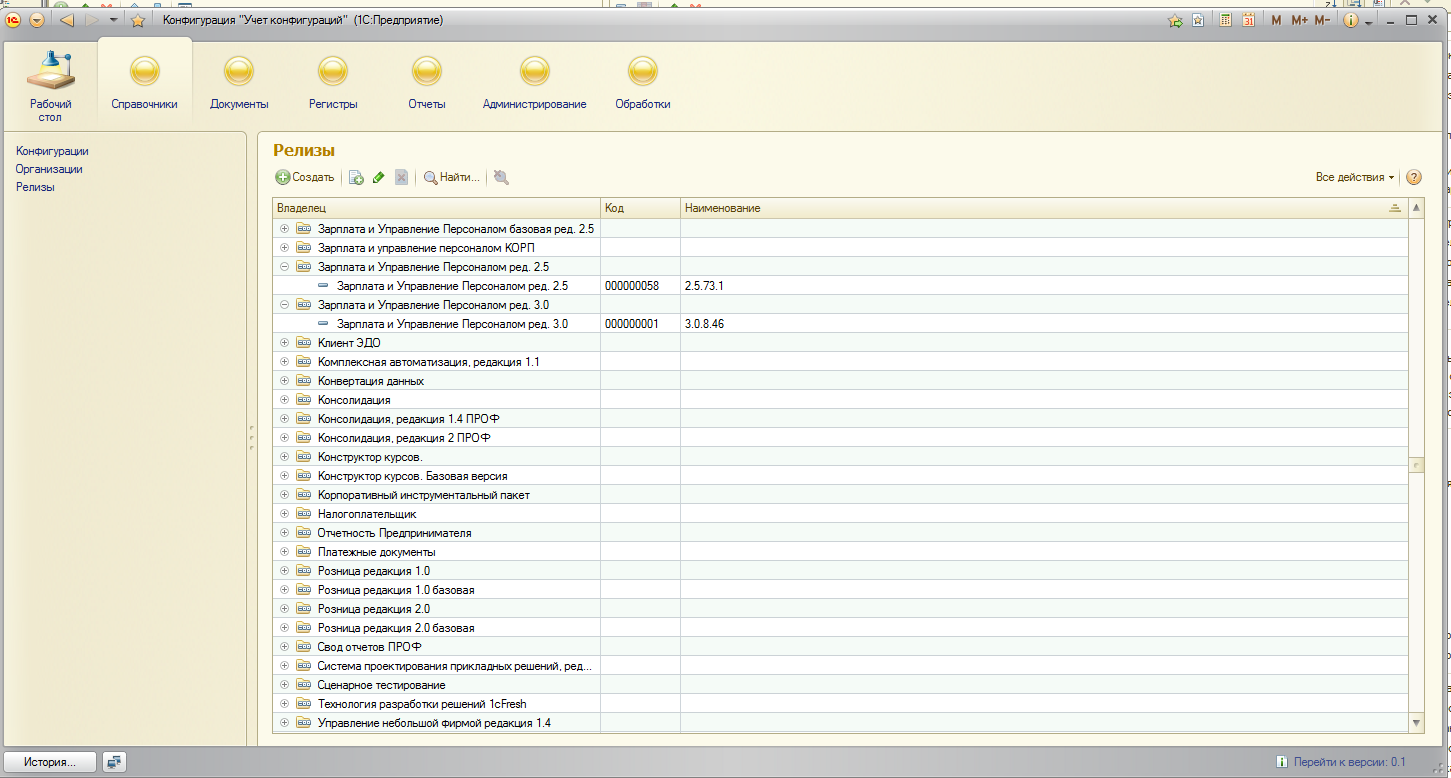Expand Зарплата и управление персоналом КОРП group
Image resolution: width=1451 pixels, height=778 pixels.
pyautogui.click(x=284, y=248)
